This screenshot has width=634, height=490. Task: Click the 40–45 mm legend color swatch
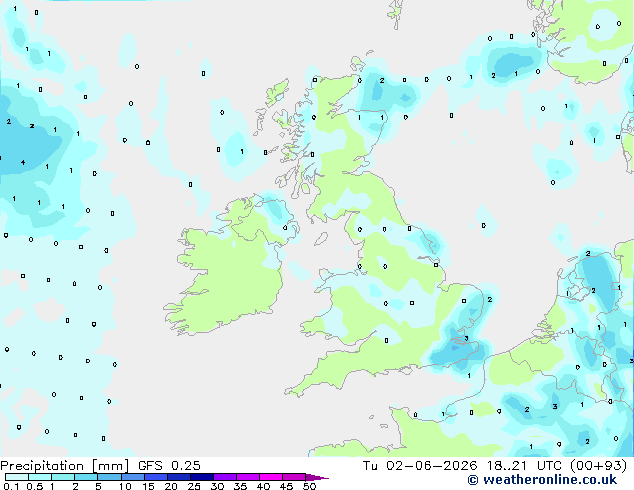[271, 477]
